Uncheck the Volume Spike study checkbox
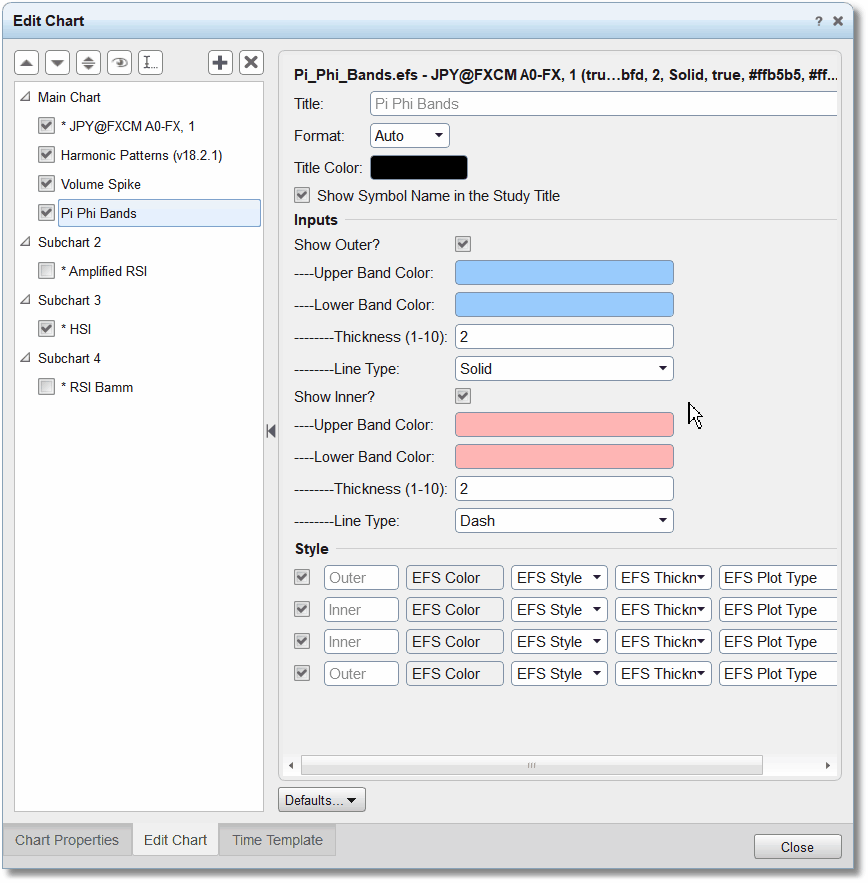Viewport: 868px width, 883px height. tap(46, 184)
